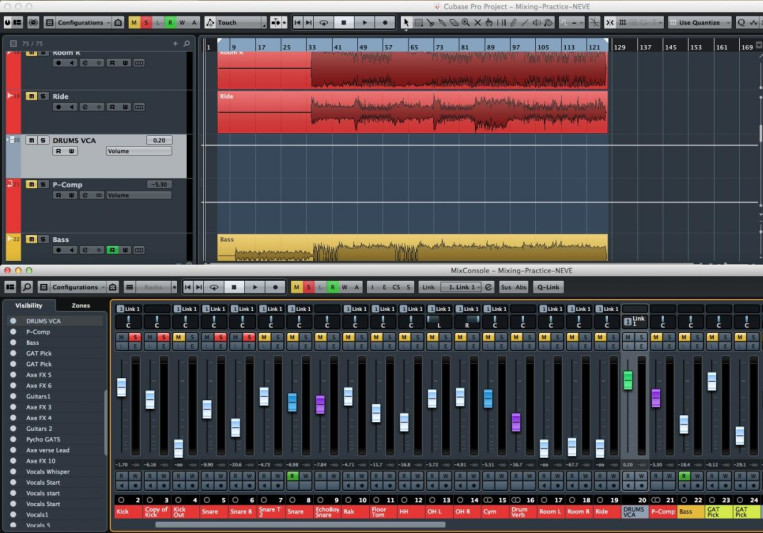Switch to the Zones tab
763x533 pixels.
[81, 306]
